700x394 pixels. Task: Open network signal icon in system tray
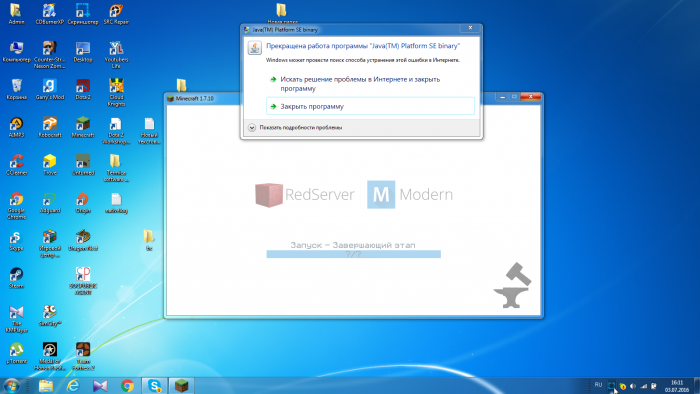pos(643,386)
